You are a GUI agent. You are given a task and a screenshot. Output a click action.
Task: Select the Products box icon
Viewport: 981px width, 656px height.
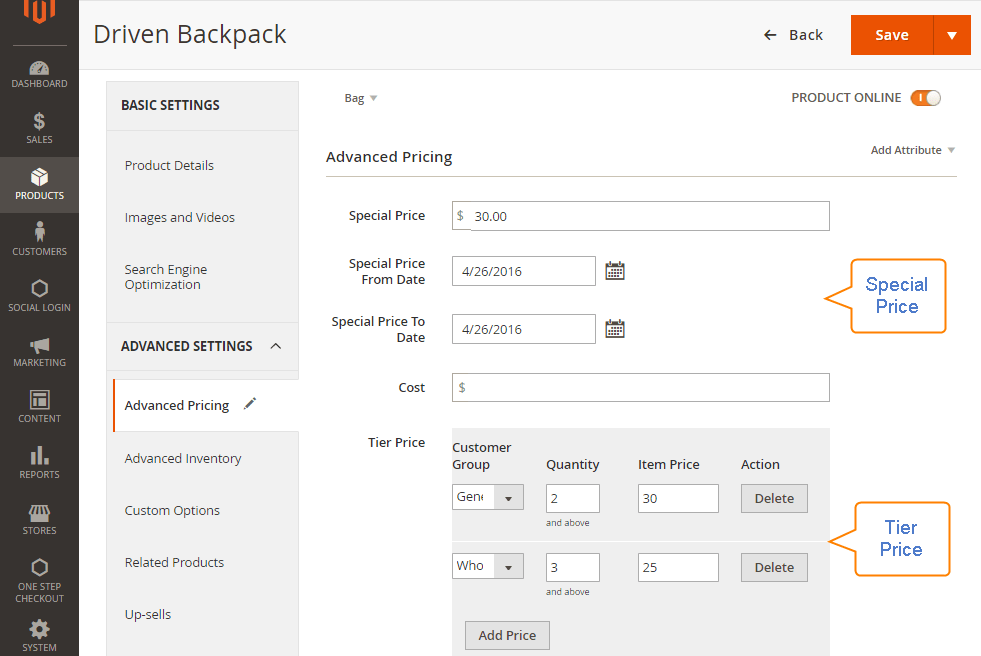click(x=39, y=177)
